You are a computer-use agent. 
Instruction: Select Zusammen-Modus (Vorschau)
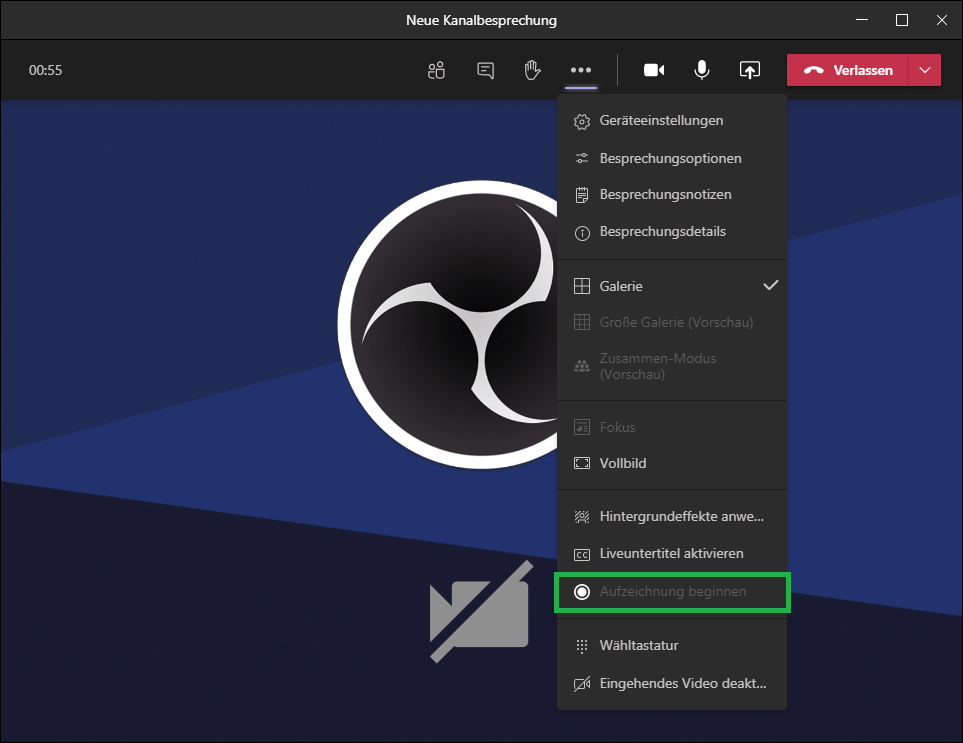click(672, 367)
